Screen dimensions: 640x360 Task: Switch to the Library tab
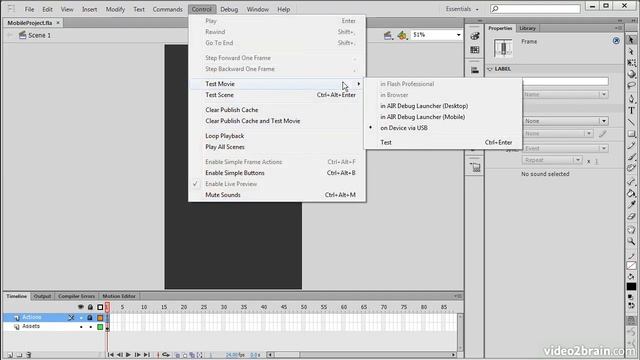click(527, 28)
